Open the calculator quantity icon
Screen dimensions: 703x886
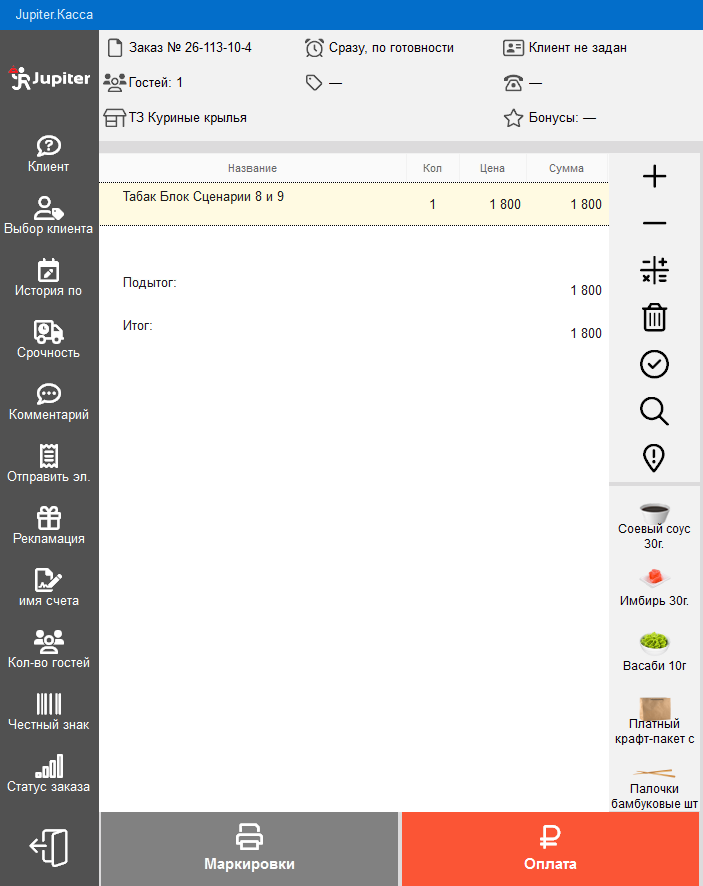654,270
